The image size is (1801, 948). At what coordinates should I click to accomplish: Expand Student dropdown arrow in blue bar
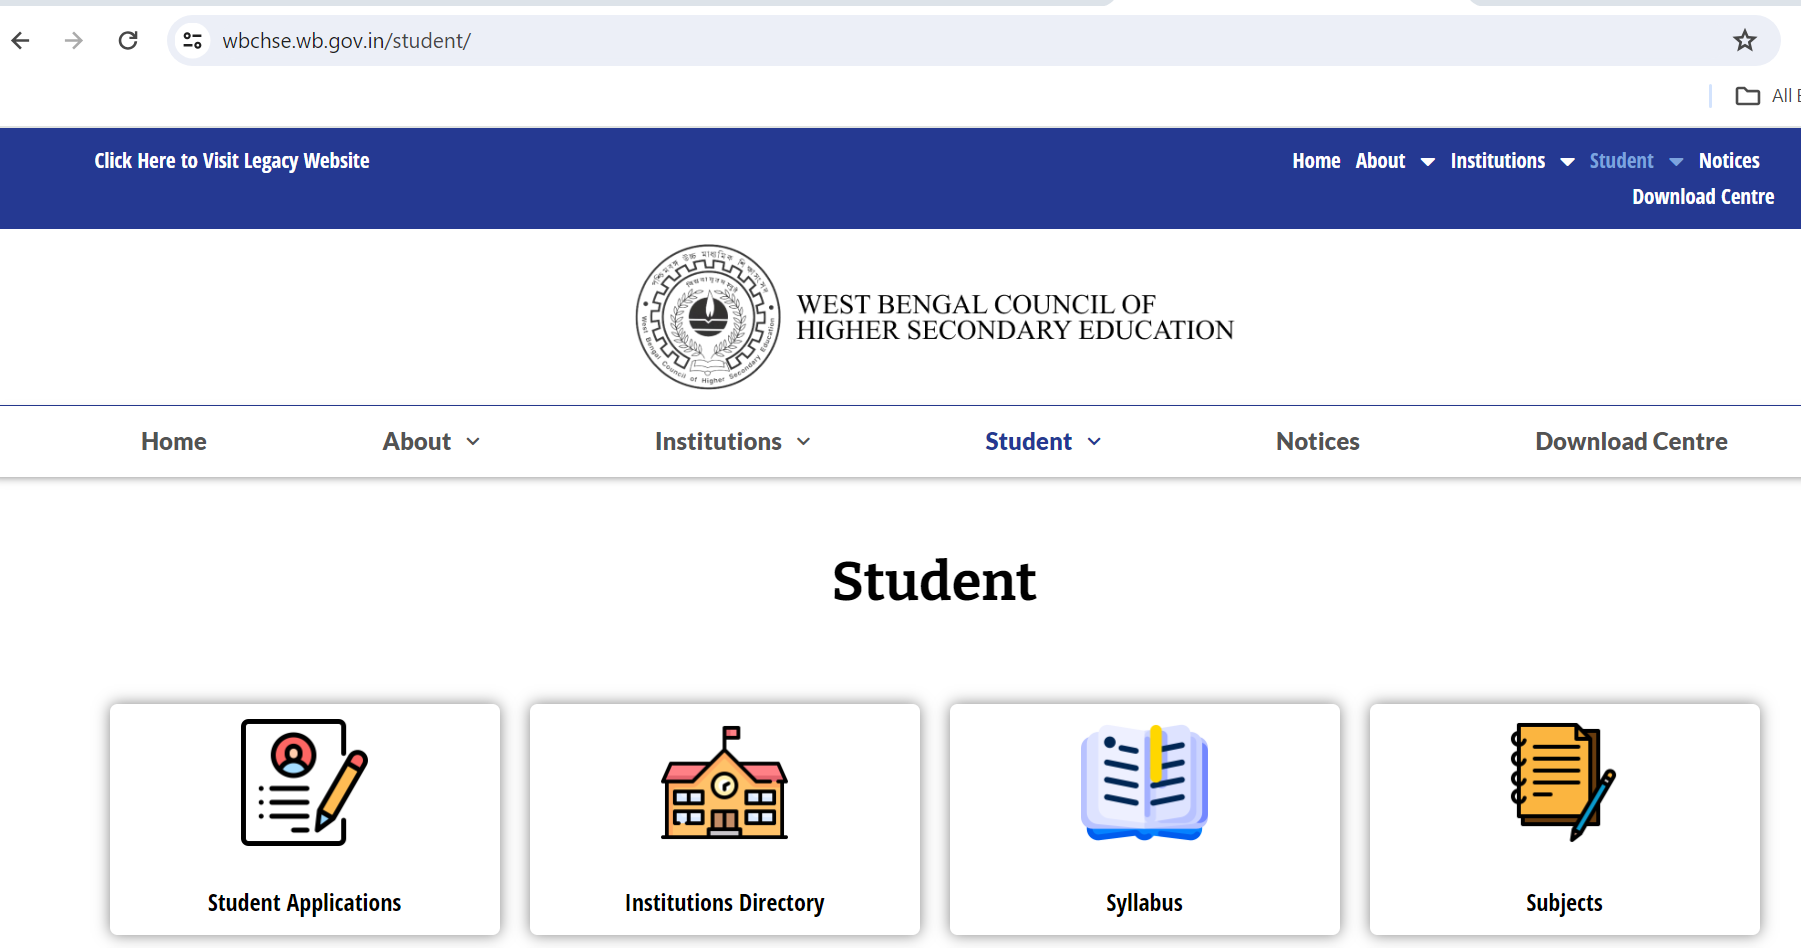coord(1677,162)
